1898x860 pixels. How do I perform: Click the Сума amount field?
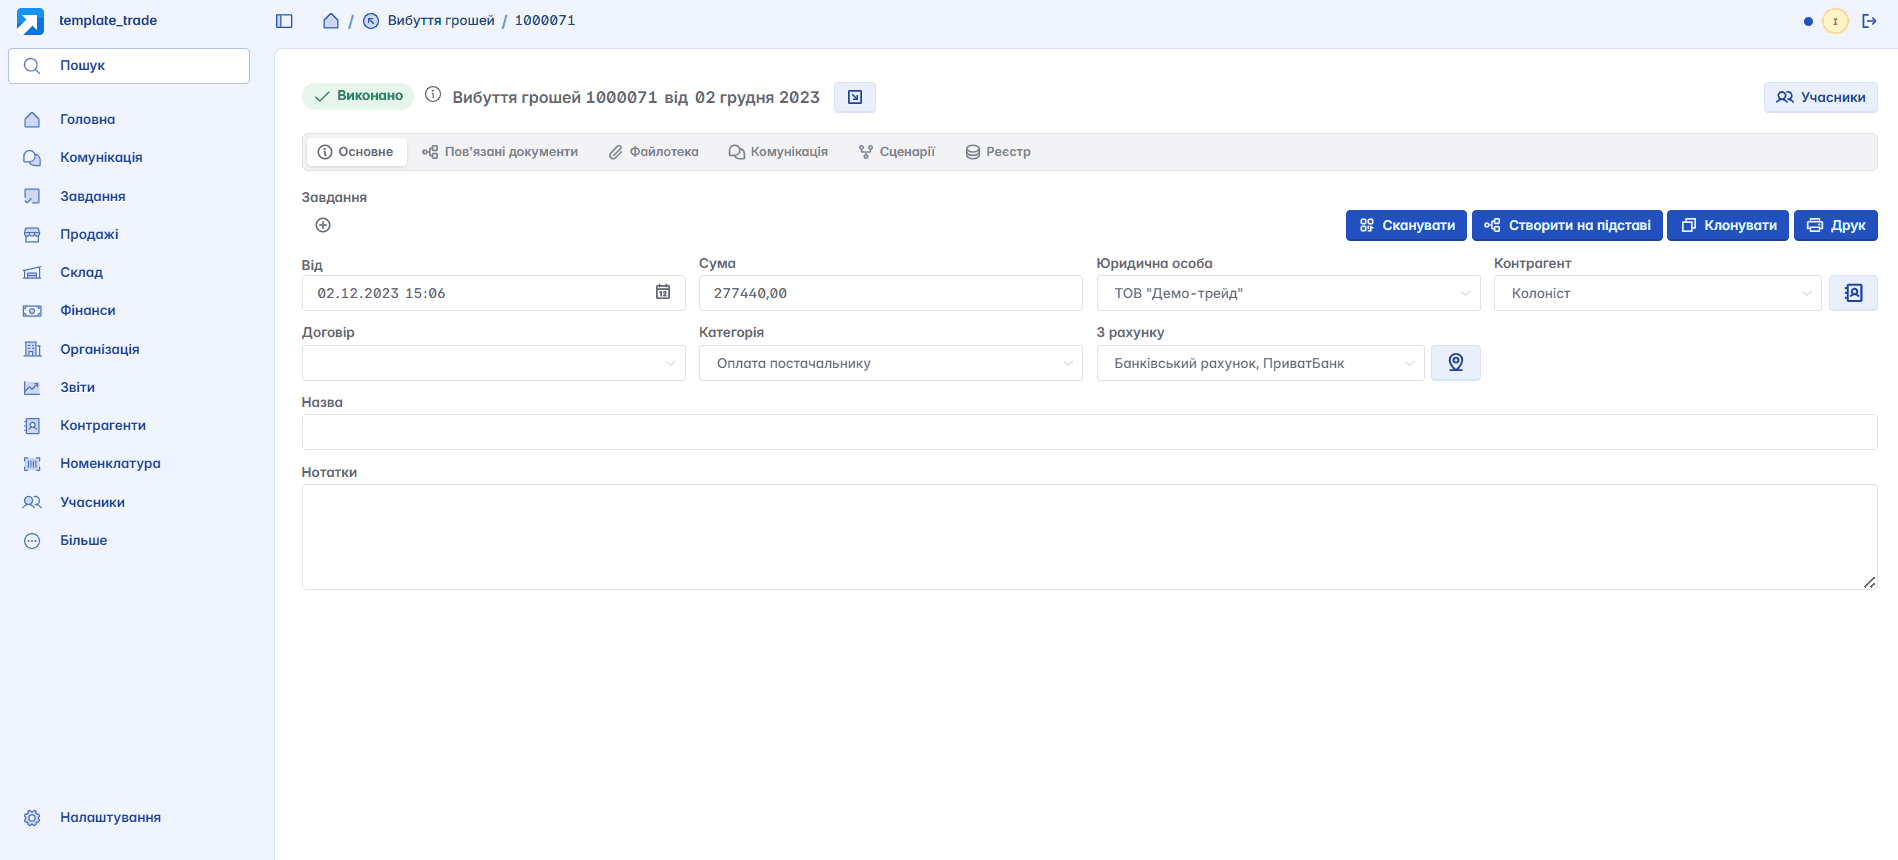(x=891, y=293)
